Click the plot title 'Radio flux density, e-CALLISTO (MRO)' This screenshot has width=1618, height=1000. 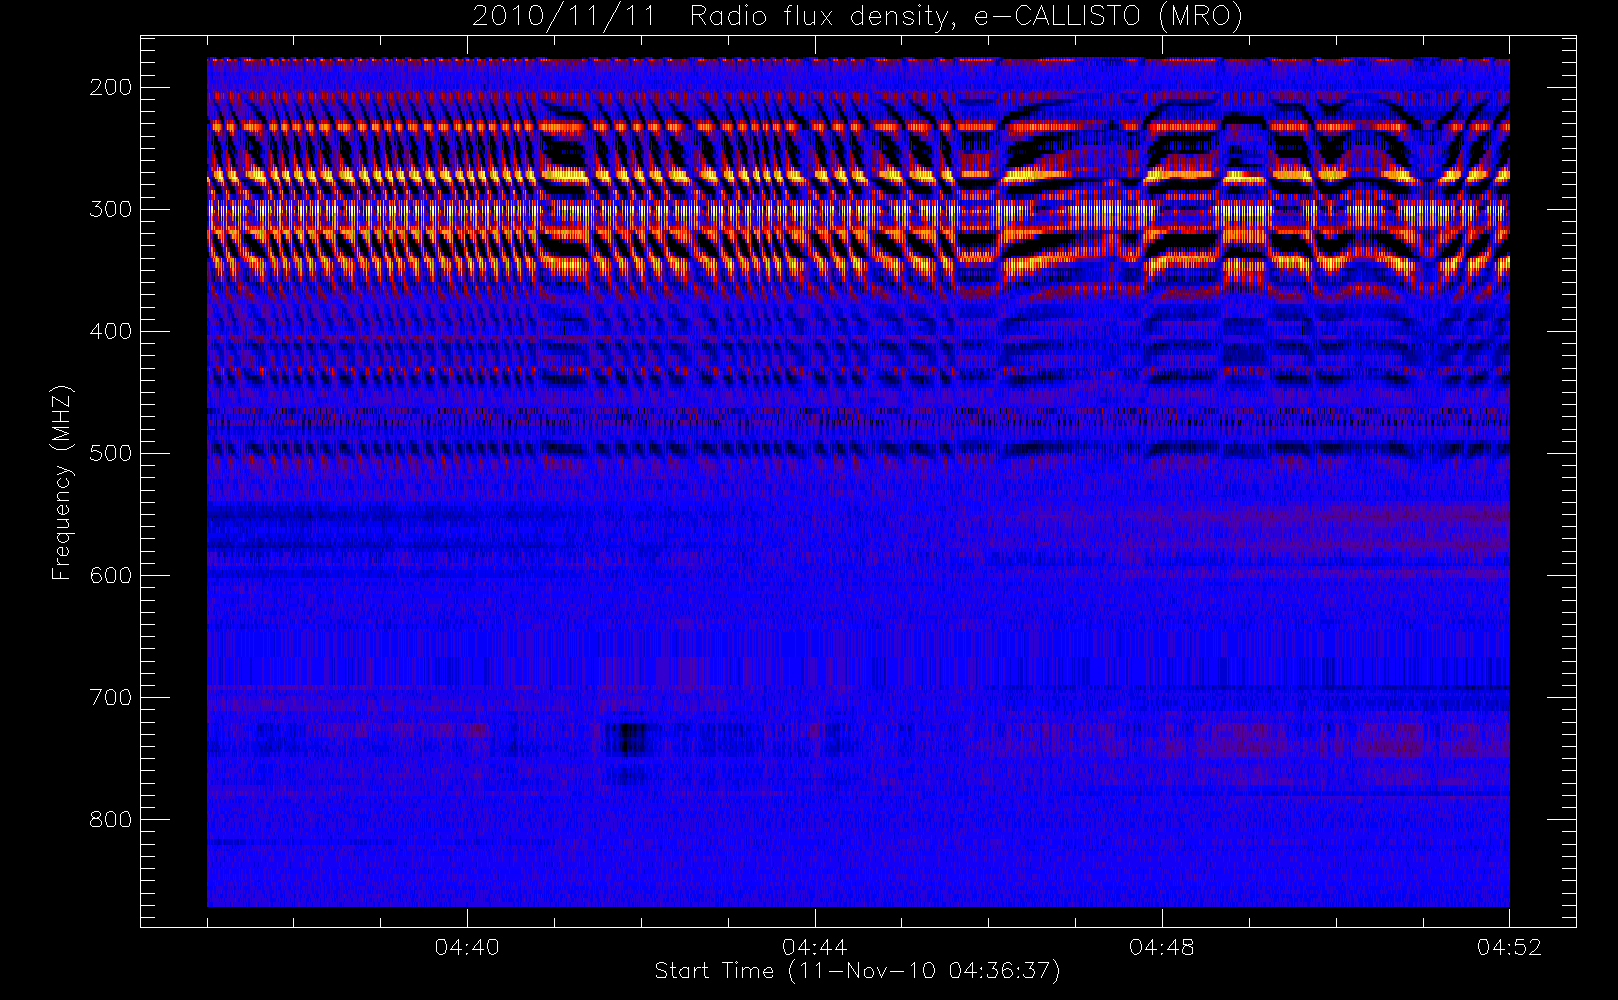pyautogui.click(x=966, y=17)
